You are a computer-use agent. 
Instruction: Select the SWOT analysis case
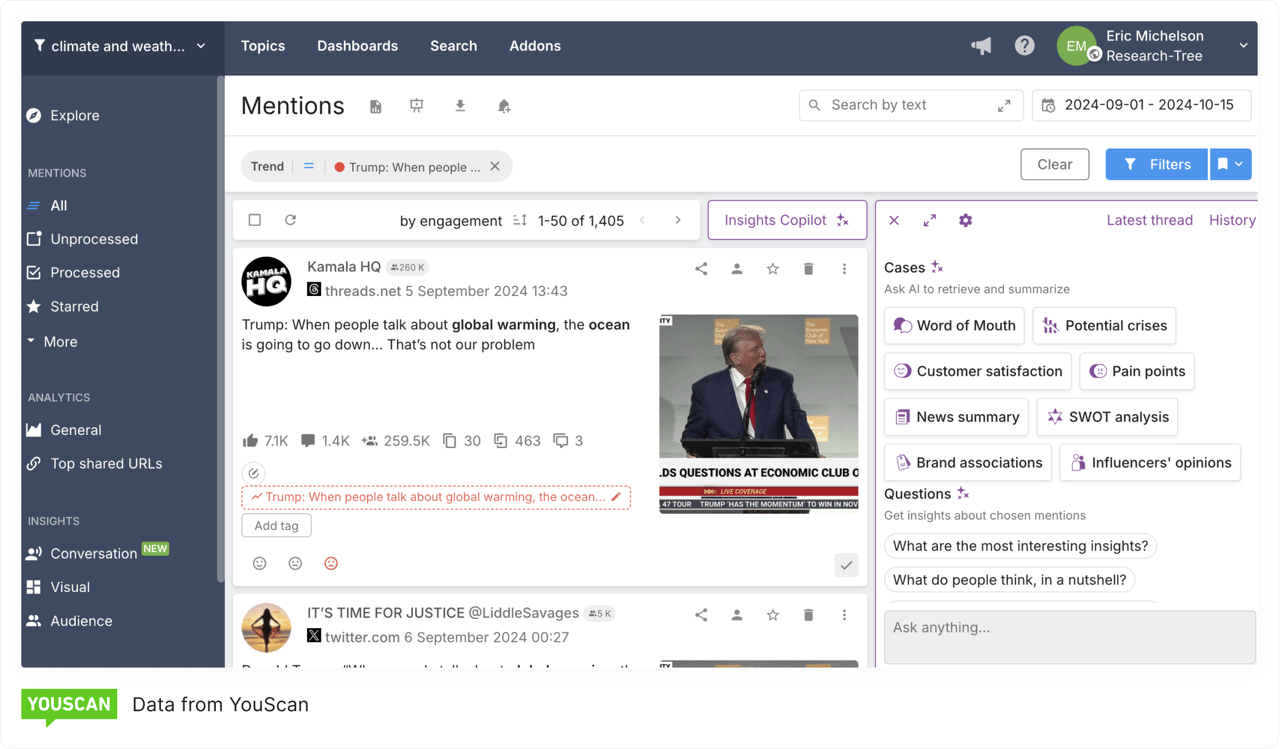coord(1106,417)
